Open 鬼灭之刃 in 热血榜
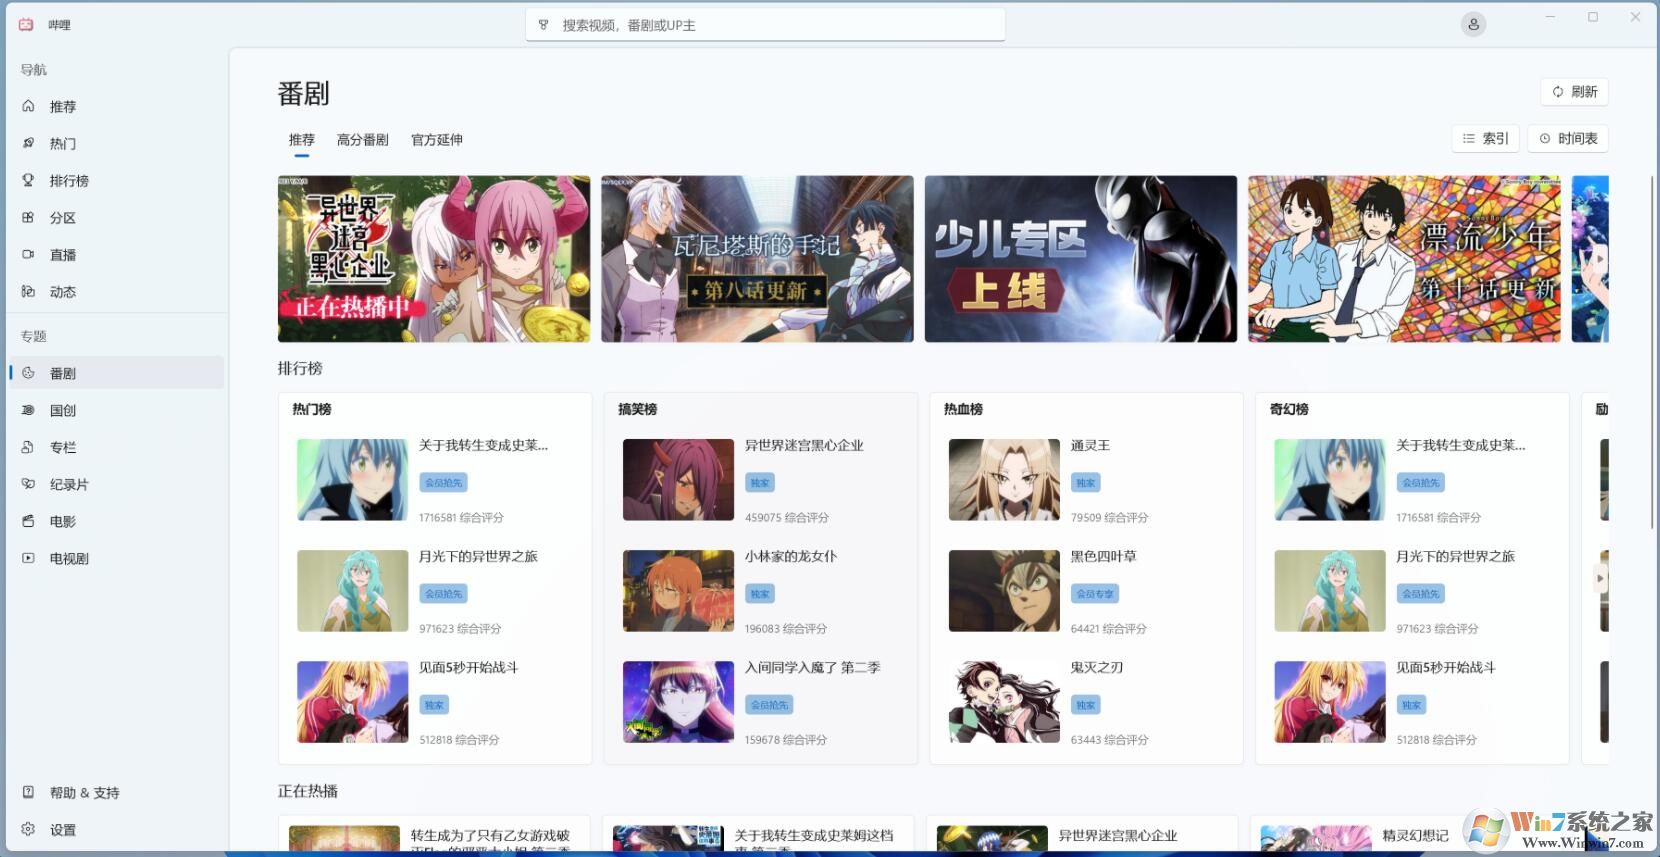Image resolution: width=1660 pixels, height=857 pixels. coord(1087,702)
